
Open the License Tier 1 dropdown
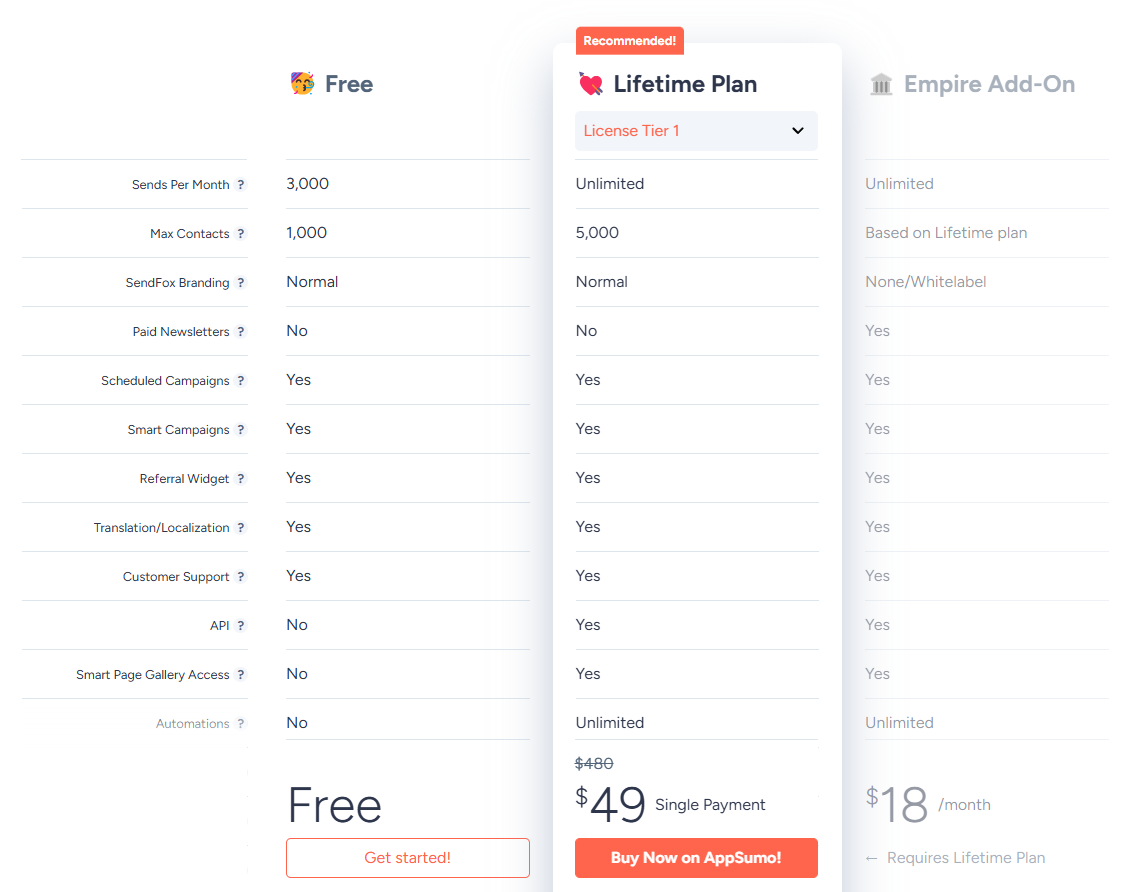[696, 131]
